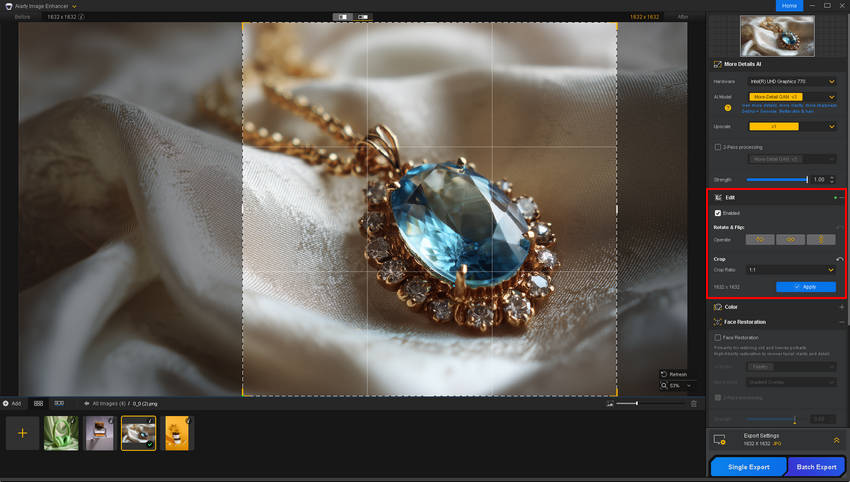Expand Export Settings with the double chevron
The width and height of the screenshot is (850, 482).
tap(836, 440)
